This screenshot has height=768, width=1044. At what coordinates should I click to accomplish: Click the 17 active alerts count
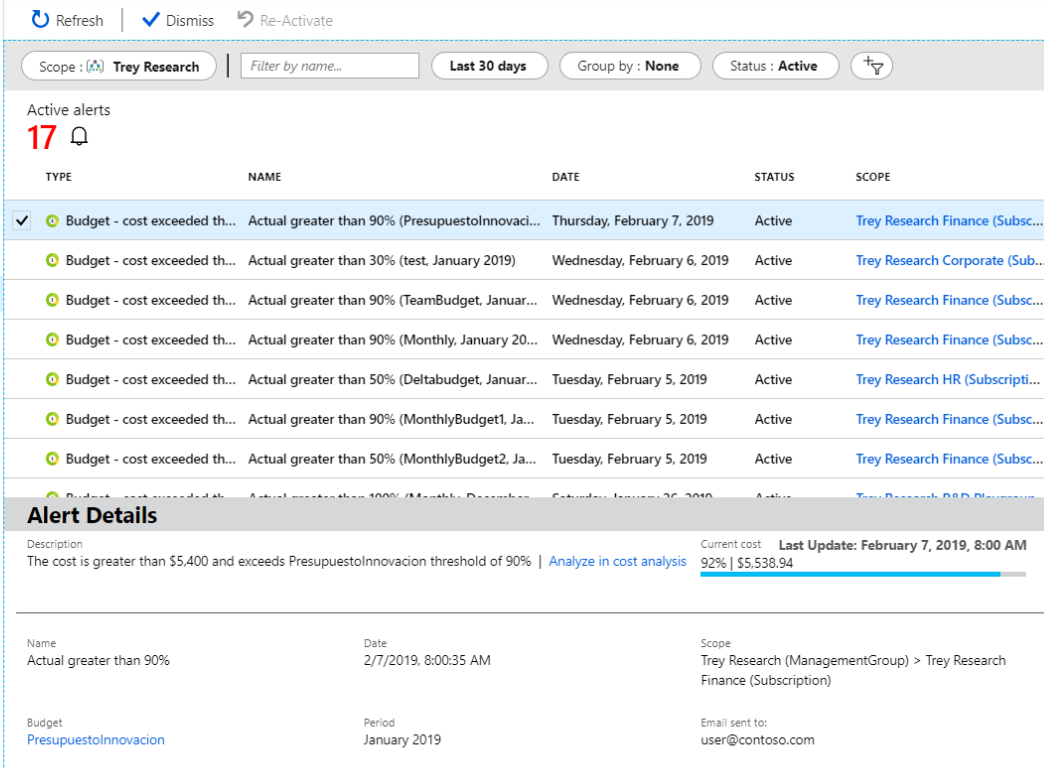[41, 137]
